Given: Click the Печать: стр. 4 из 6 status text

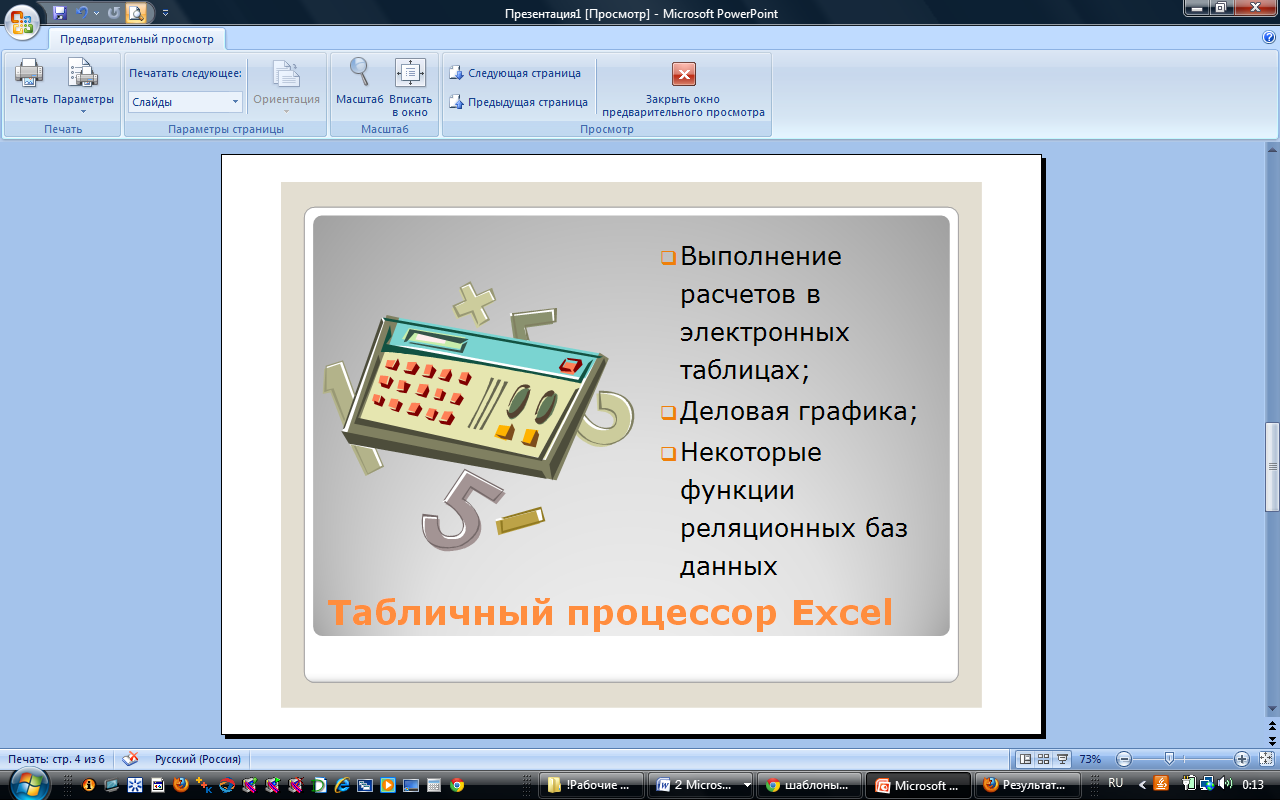Looking at the screenshot, I should click(56, 759).
